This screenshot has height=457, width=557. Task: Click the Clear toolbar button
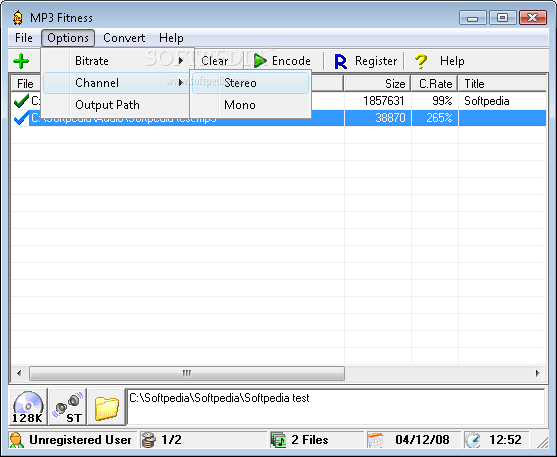pyautogui.click(x=215, y=61)
